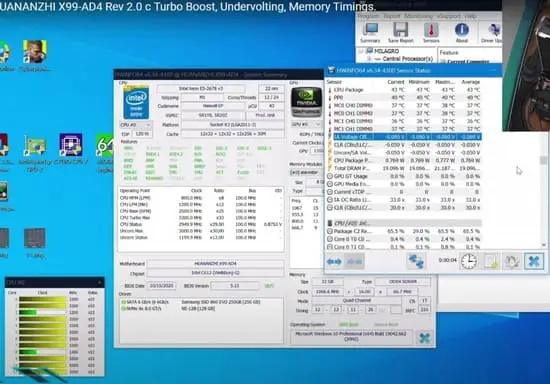Collapse MILAGRO tree node
The width and height of the screenshot is (550, 384).
pos(361,51)
